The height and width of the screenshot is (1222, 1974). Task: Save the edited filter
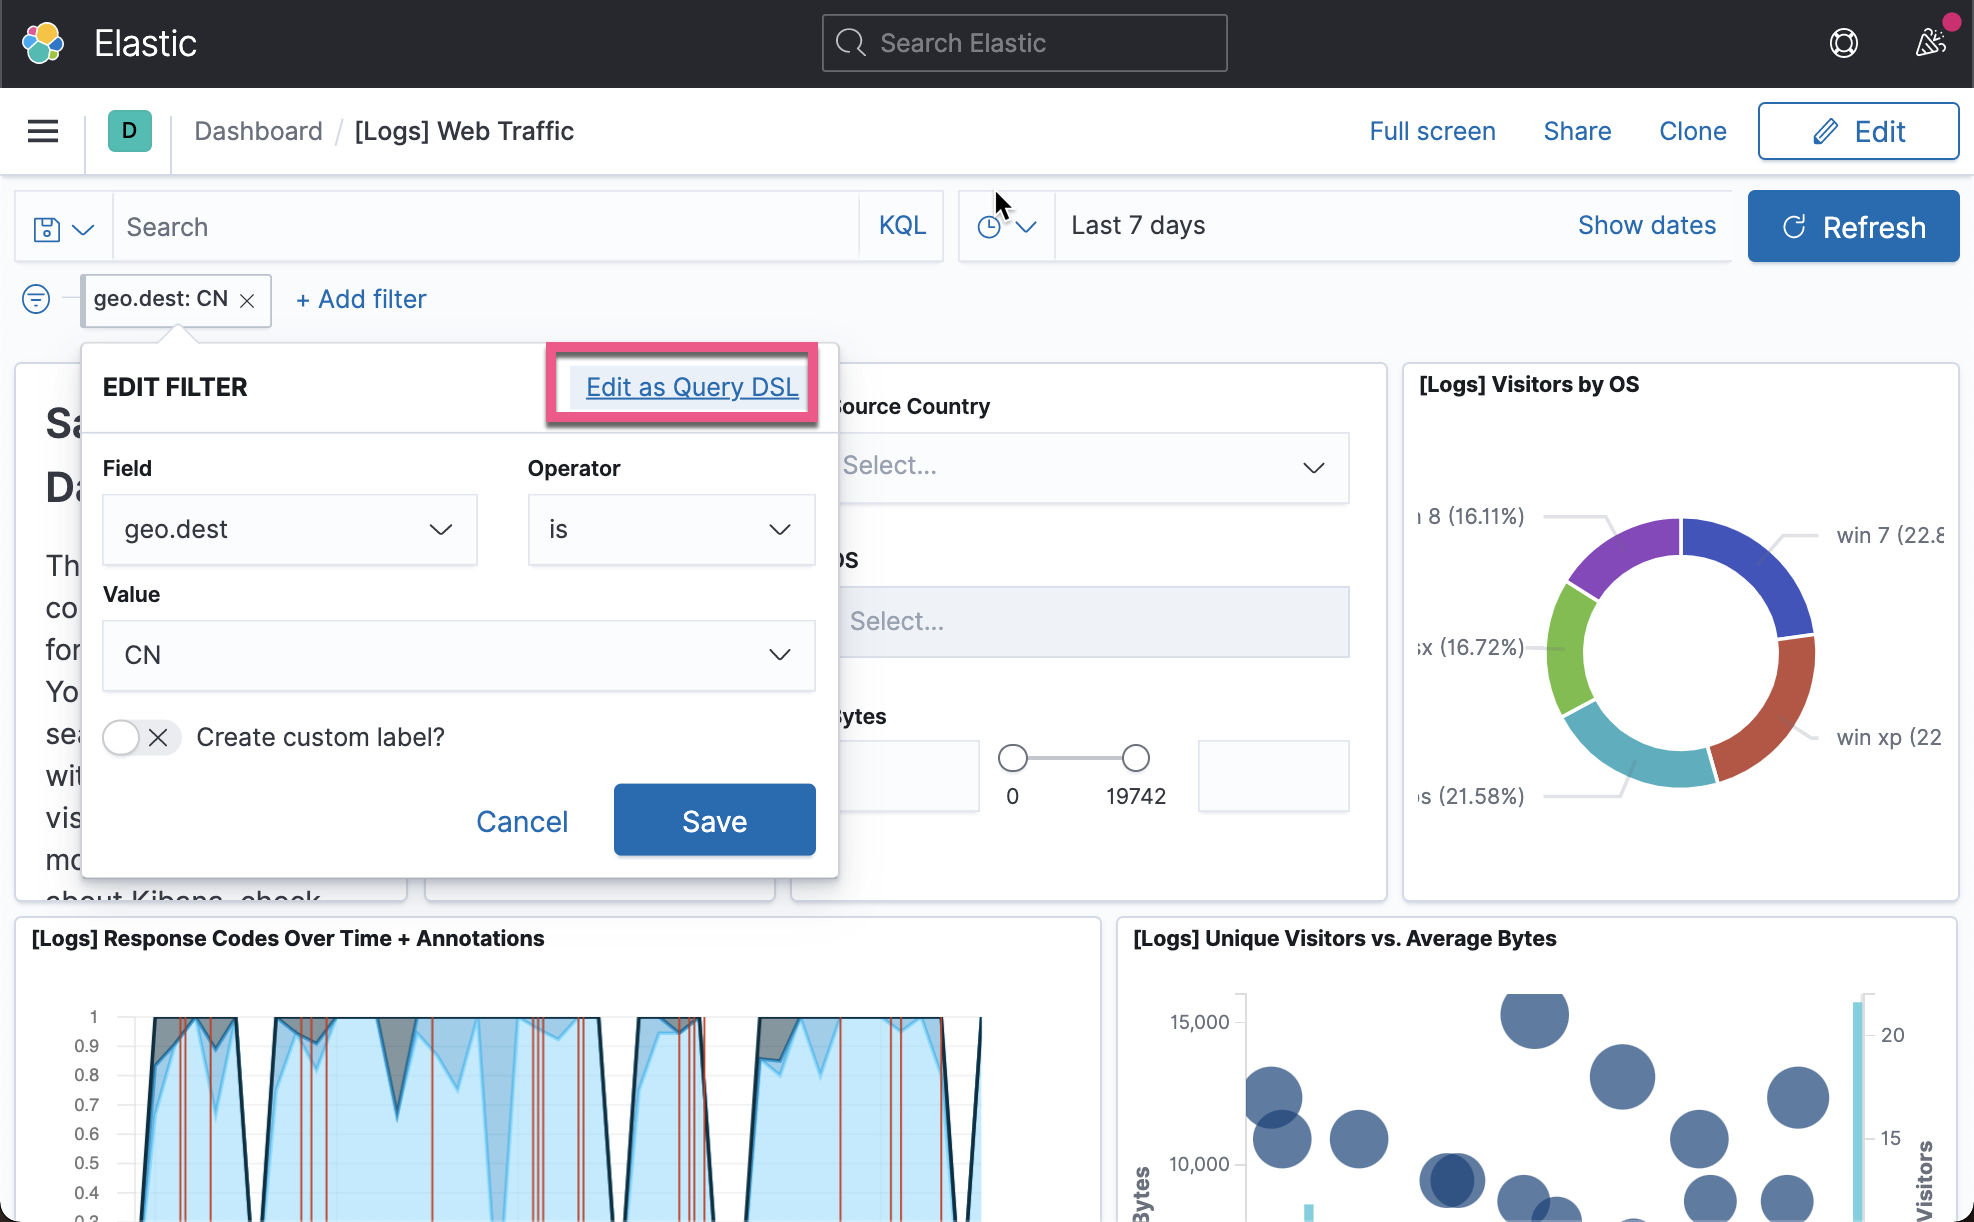point(714,820)
